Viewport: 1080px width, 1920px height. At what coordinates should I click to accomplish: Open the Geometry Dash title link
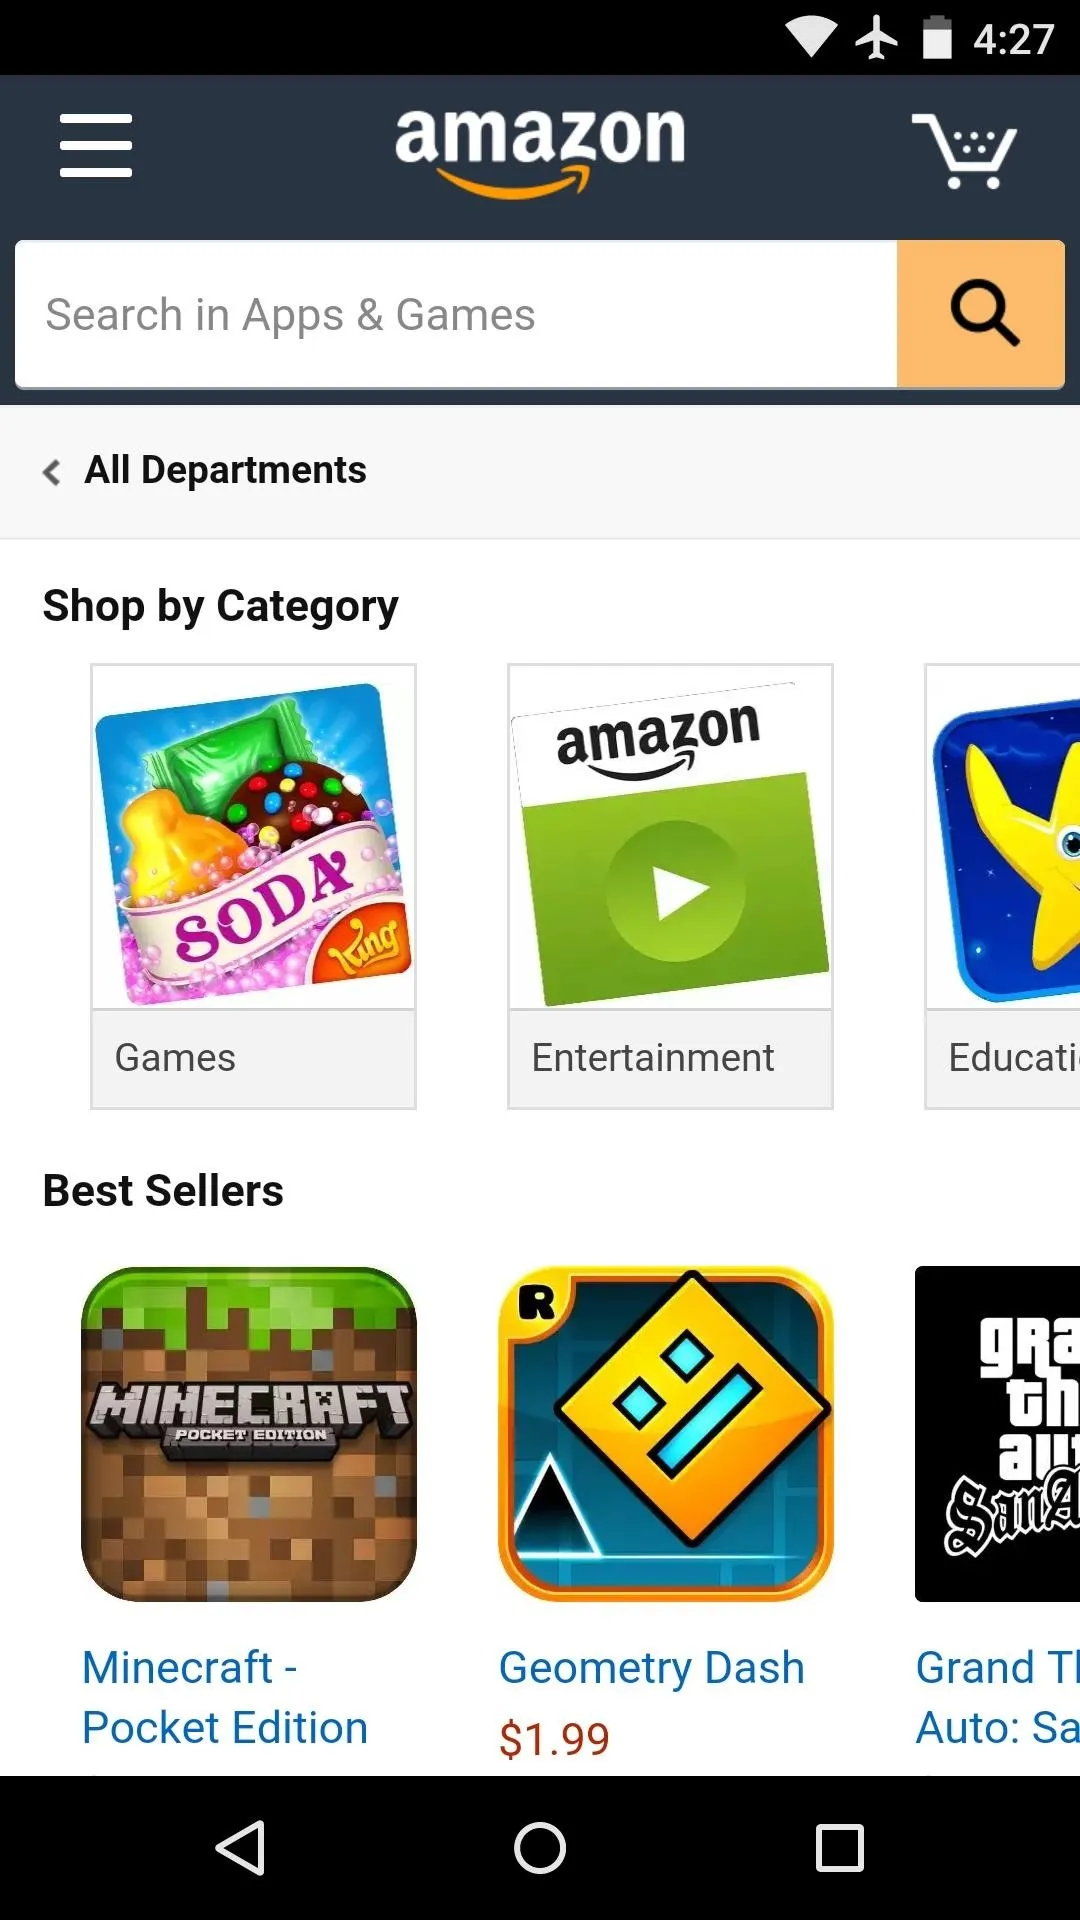pos(651,1668)
